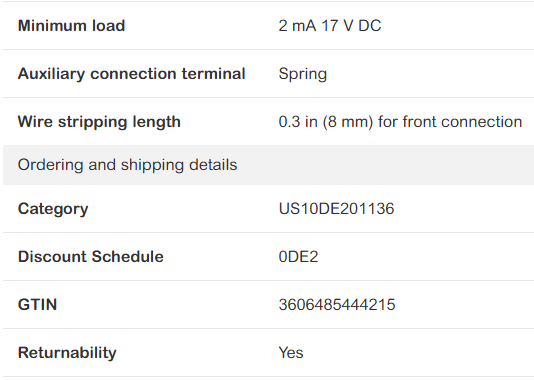This screenshot has height=380, width=534.
Task: Select the US10DE201136 category code
Action: click(x=336, y=209)
